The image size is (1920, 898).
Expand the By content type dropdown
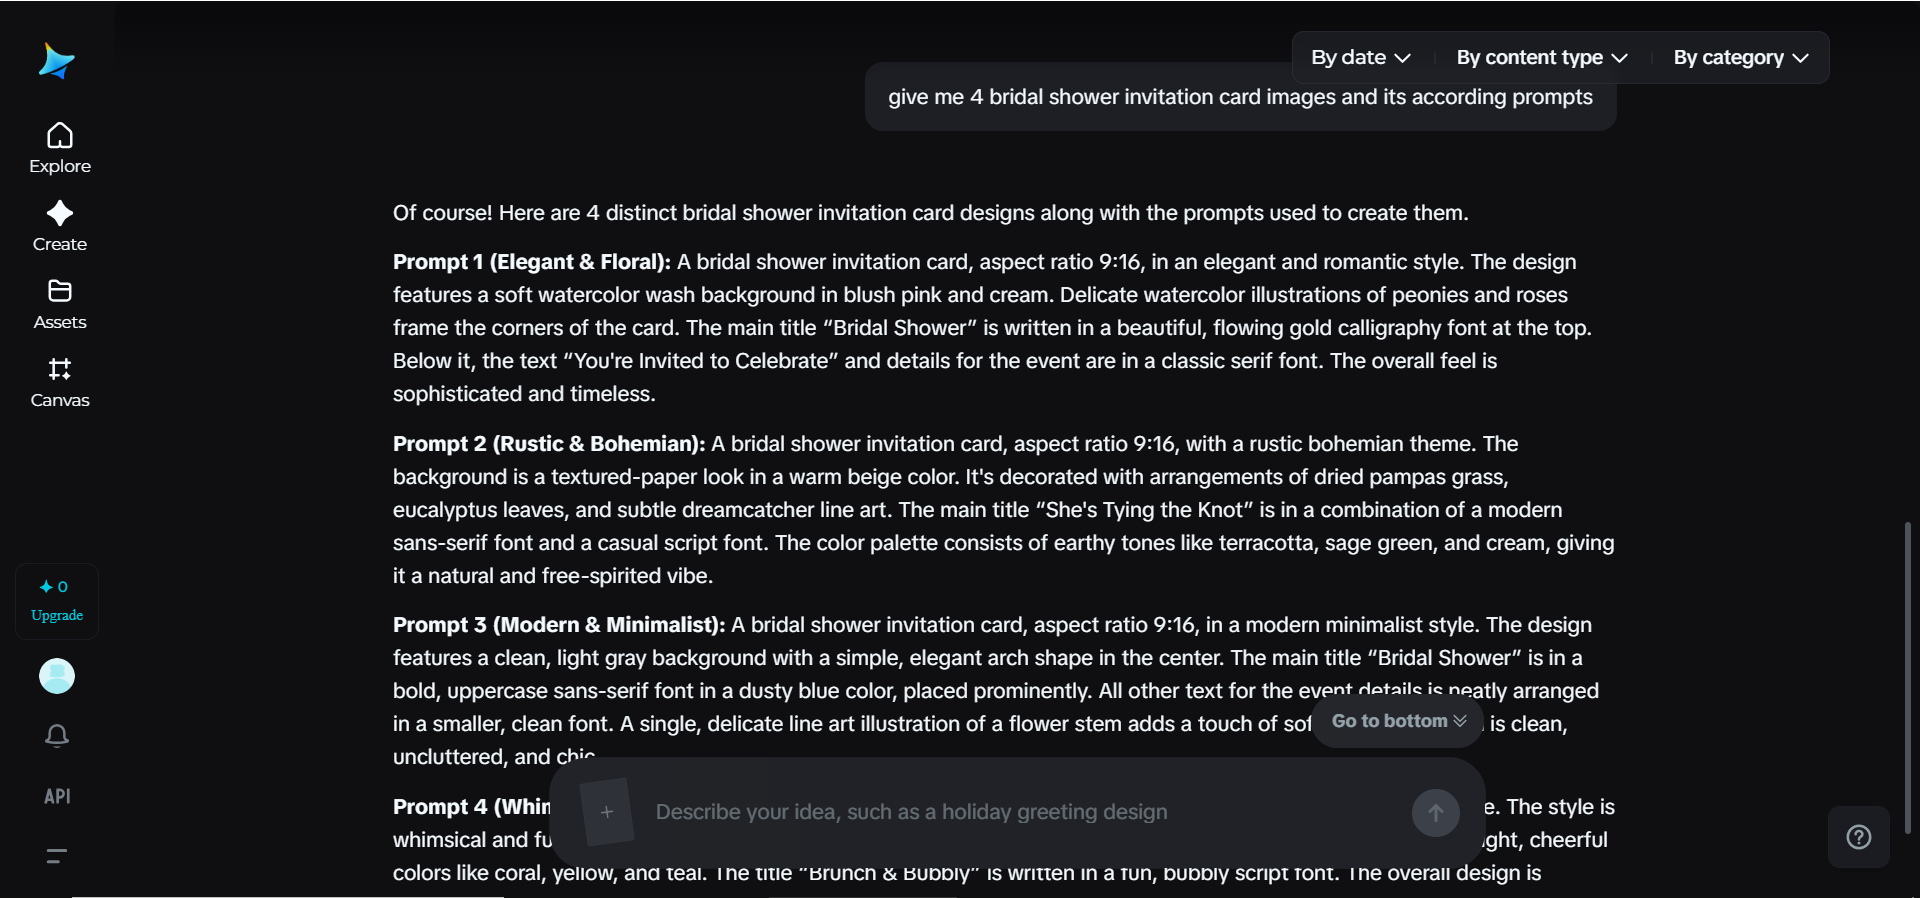[1542, 58]
